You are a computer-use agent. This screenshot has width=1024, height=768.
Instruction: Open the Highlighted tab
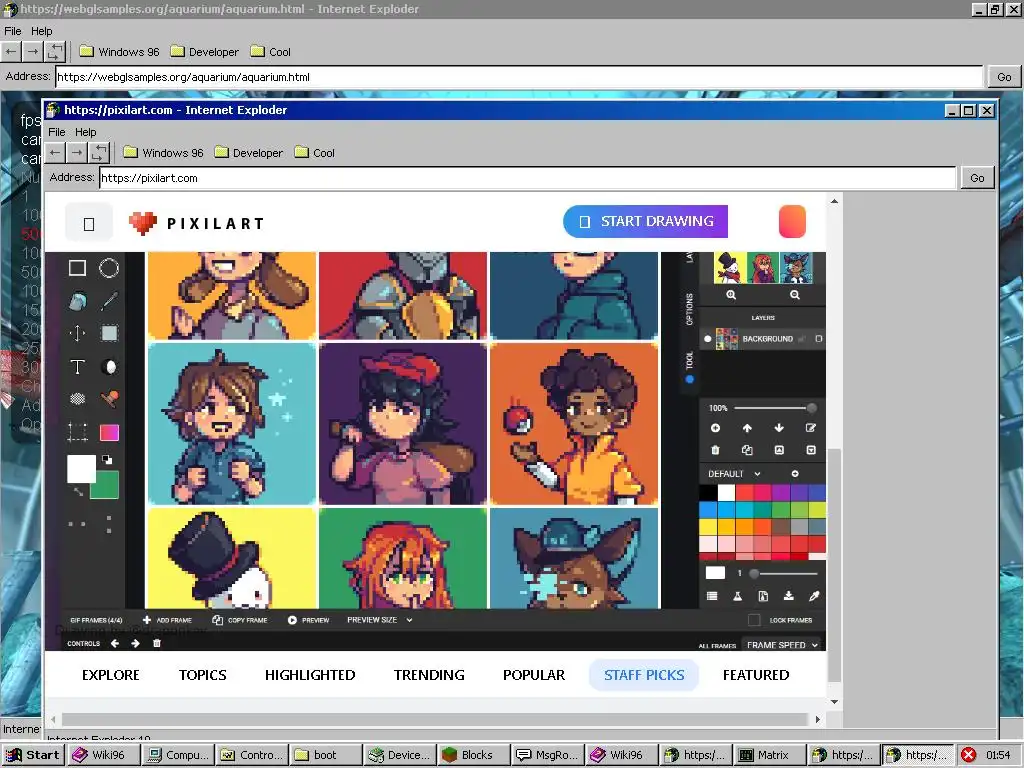tap(310, 675)
